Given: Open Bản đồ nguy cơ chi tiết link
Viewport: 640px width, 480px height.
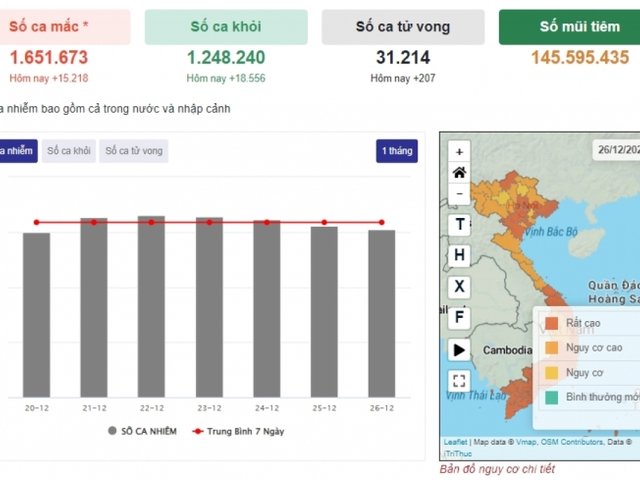Looking at the screenshot, I should [x=497, y=469].
